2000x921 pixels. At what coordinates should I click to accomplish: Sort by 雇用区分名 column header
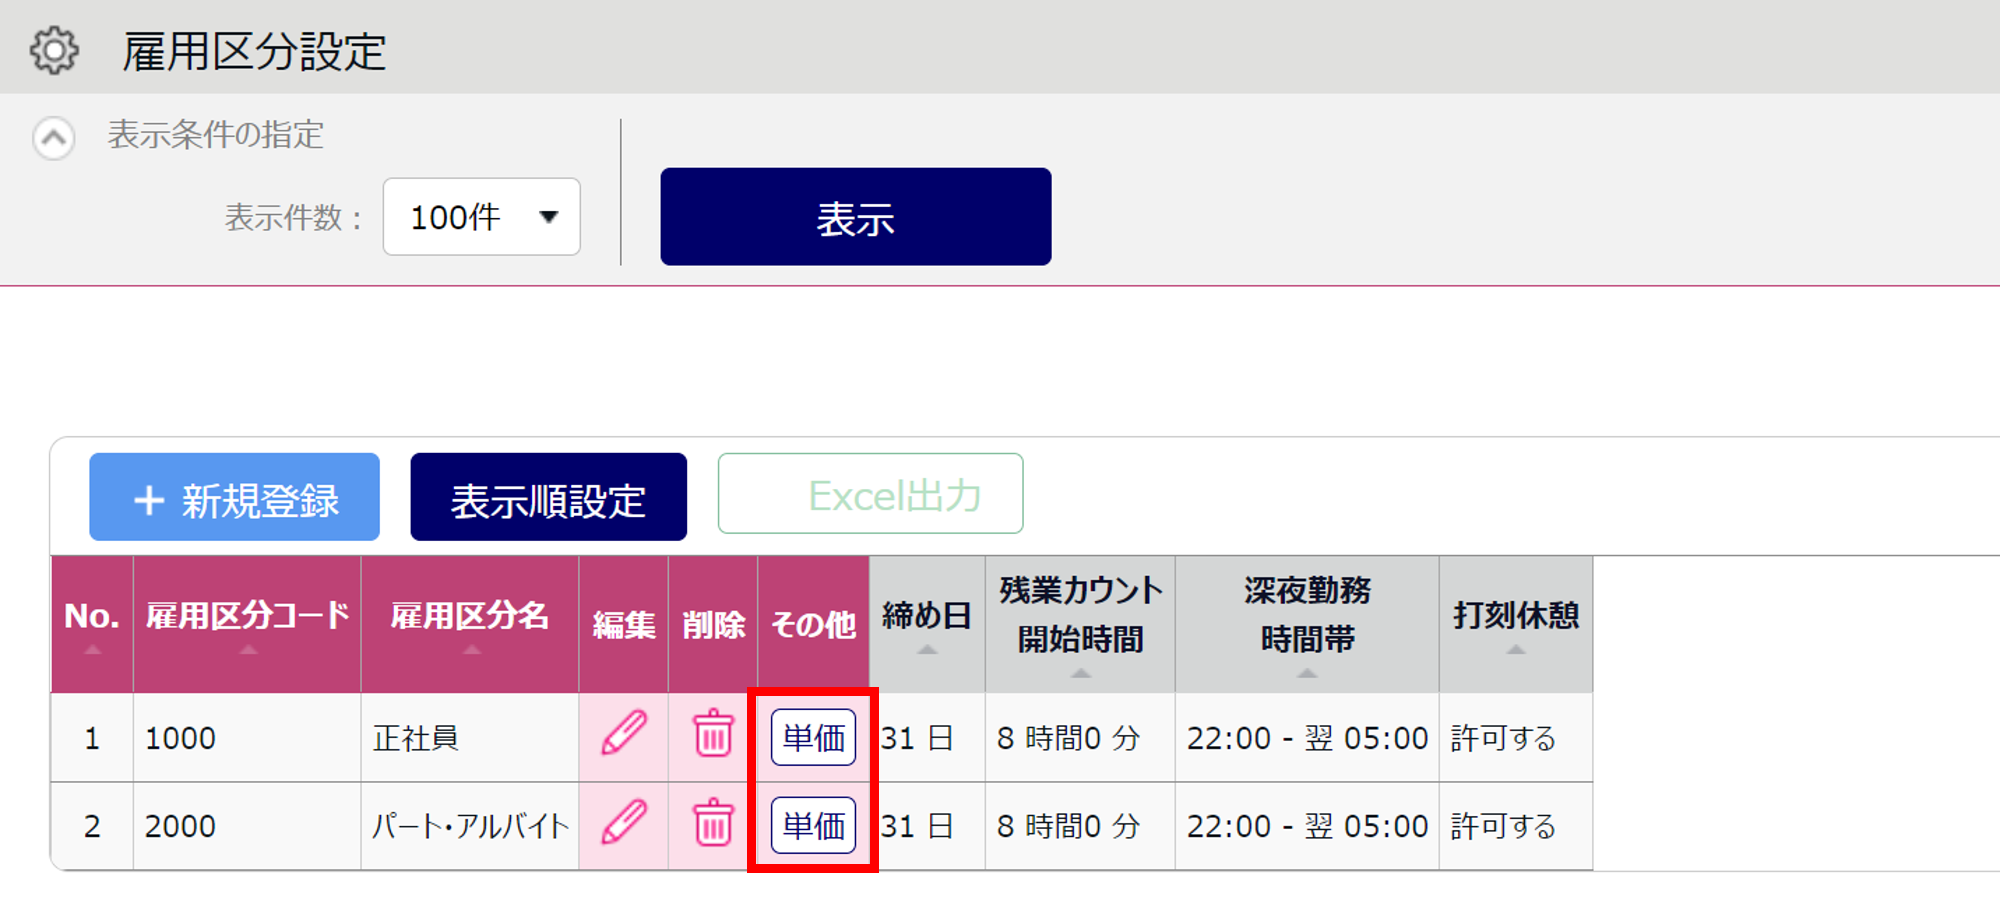coord(471,625)
